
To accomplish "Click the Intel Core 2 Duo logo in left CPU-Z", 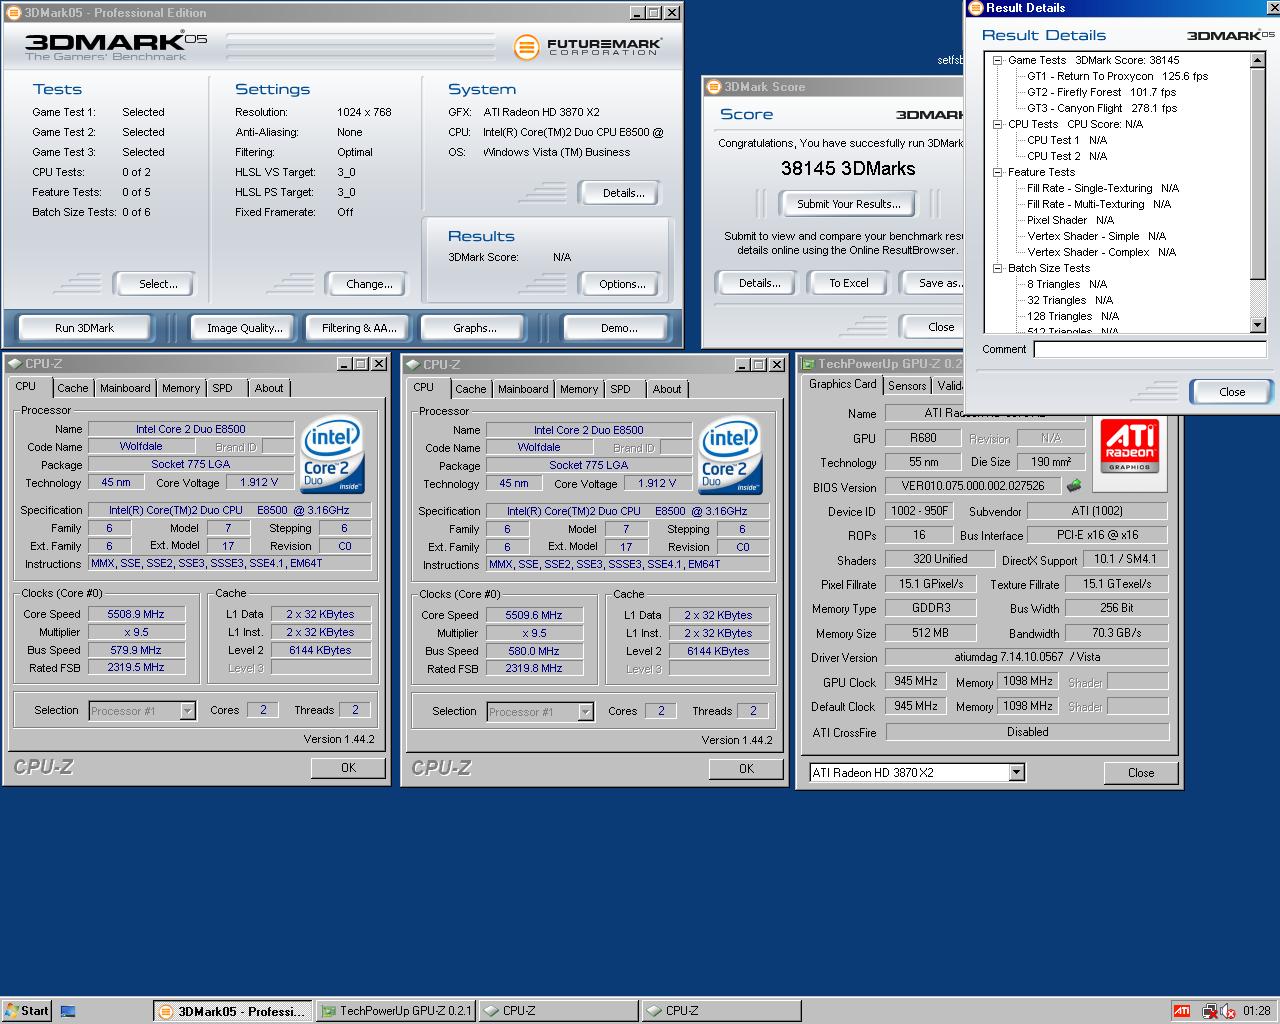I will [x=333, y=455].
